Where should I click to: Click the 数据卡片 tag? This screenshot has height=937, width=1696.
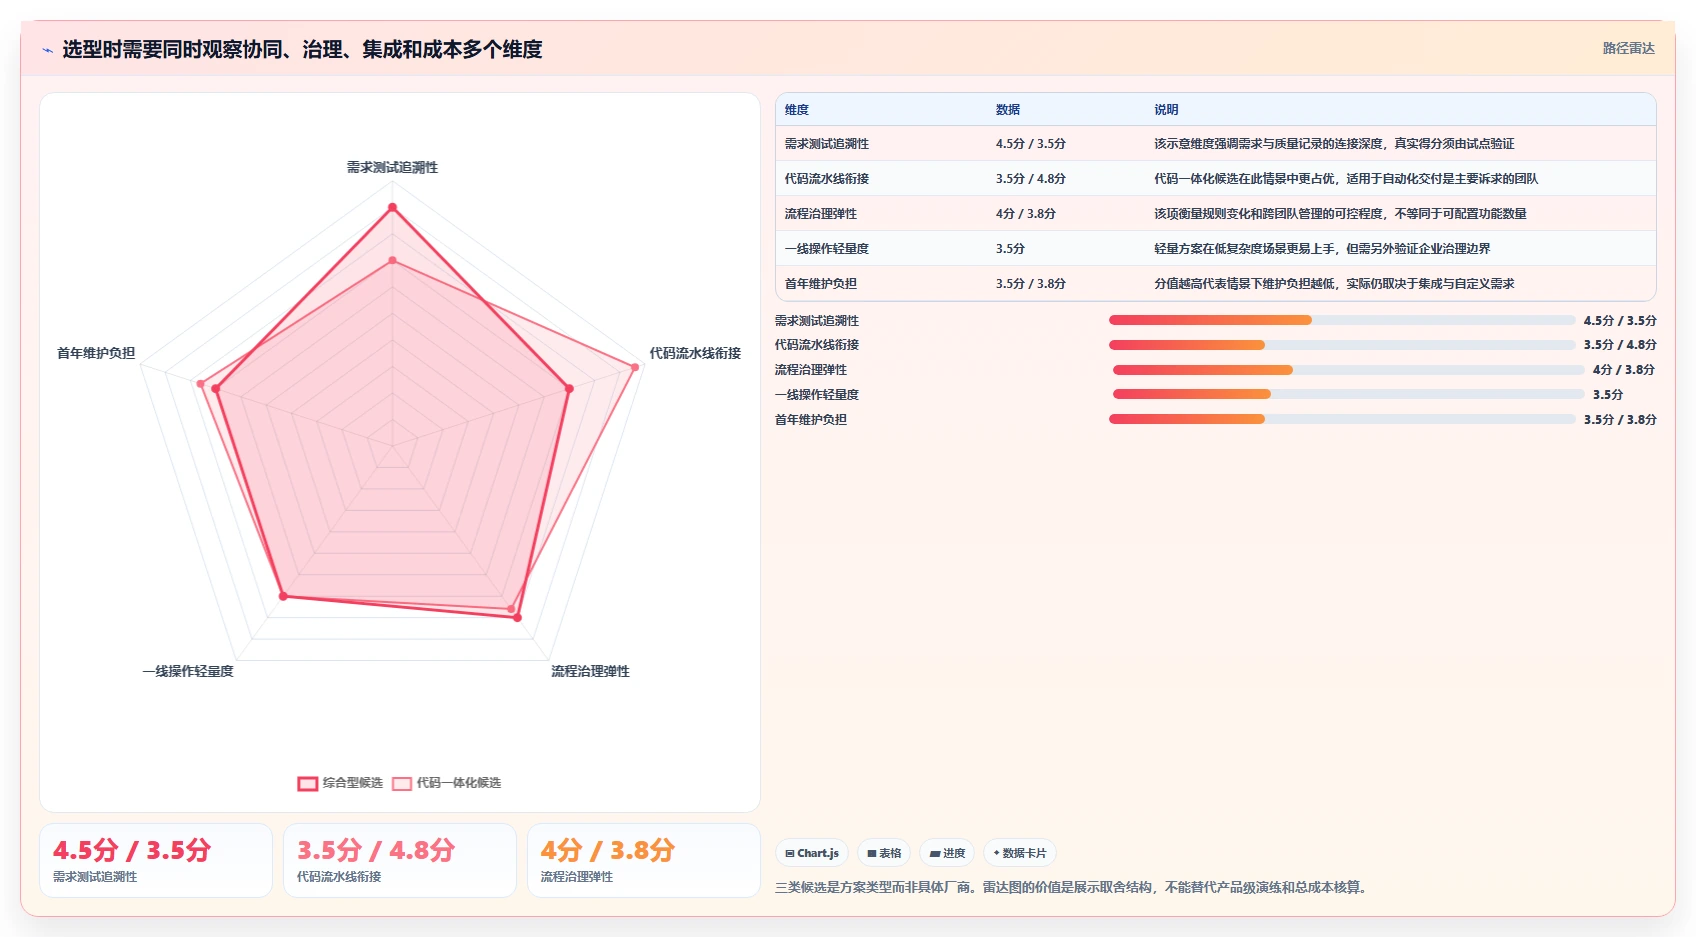tap(1020, 853)
